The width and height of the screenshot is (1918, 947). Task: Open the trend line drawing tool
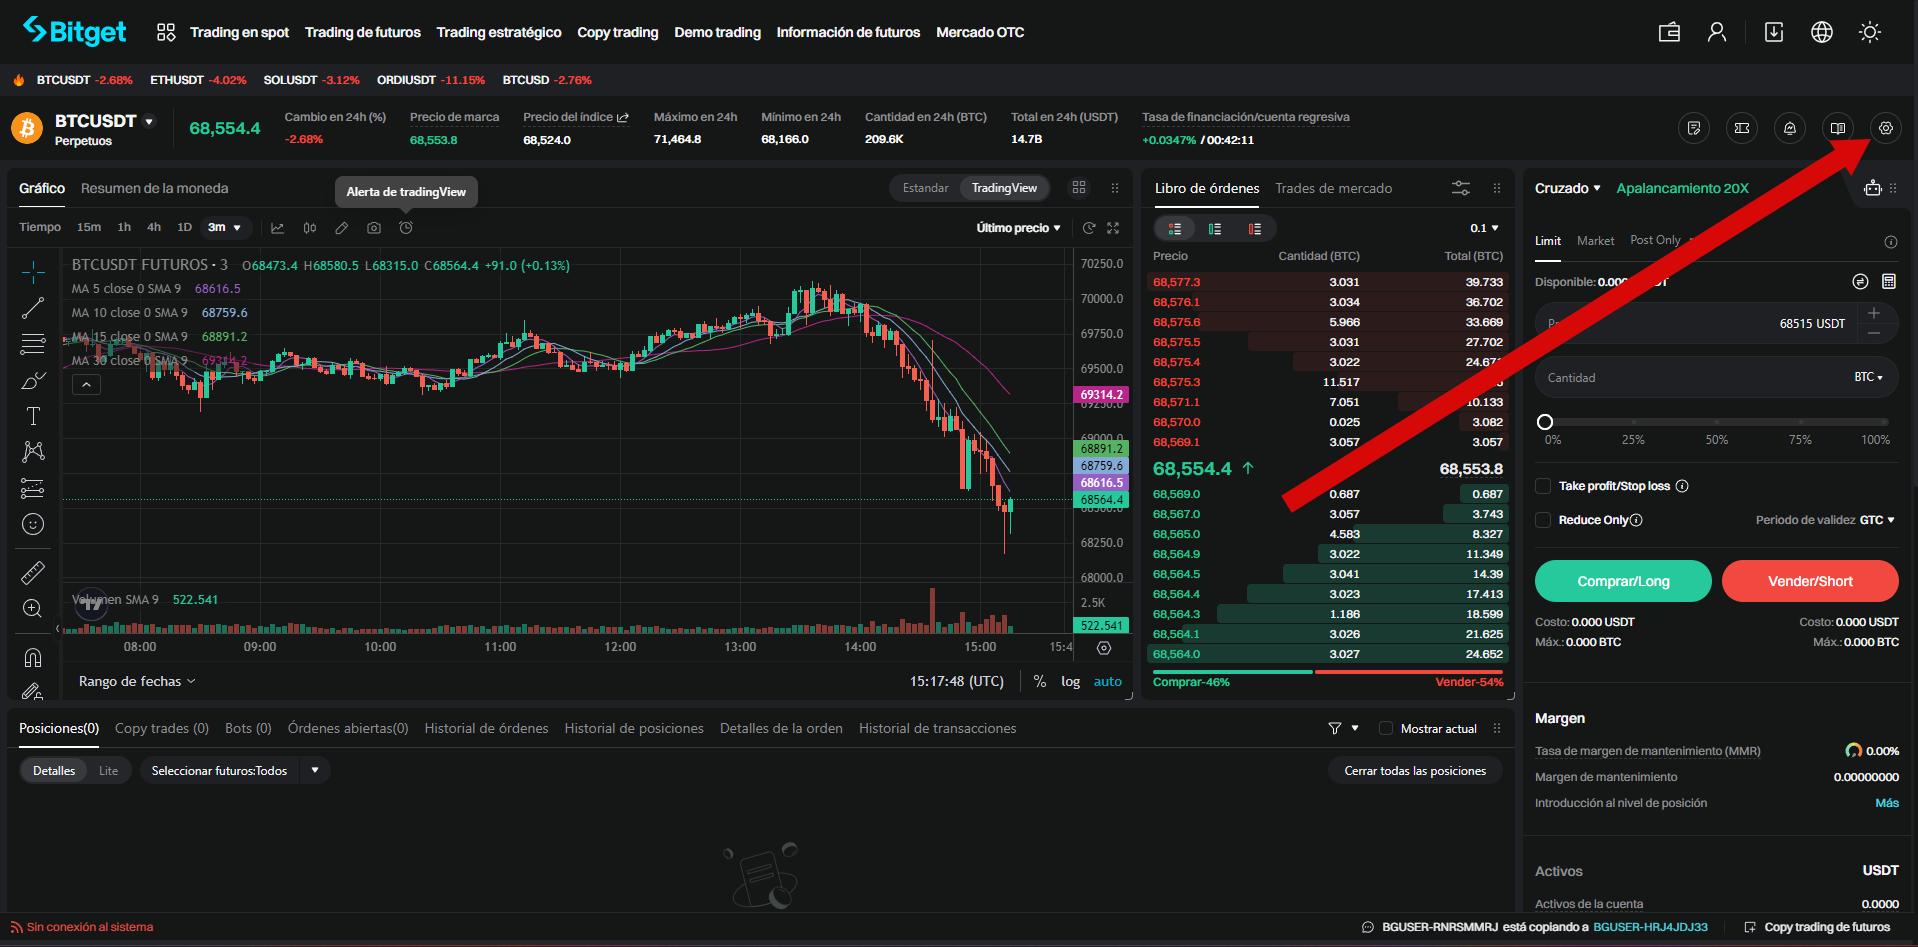[33, 308]
